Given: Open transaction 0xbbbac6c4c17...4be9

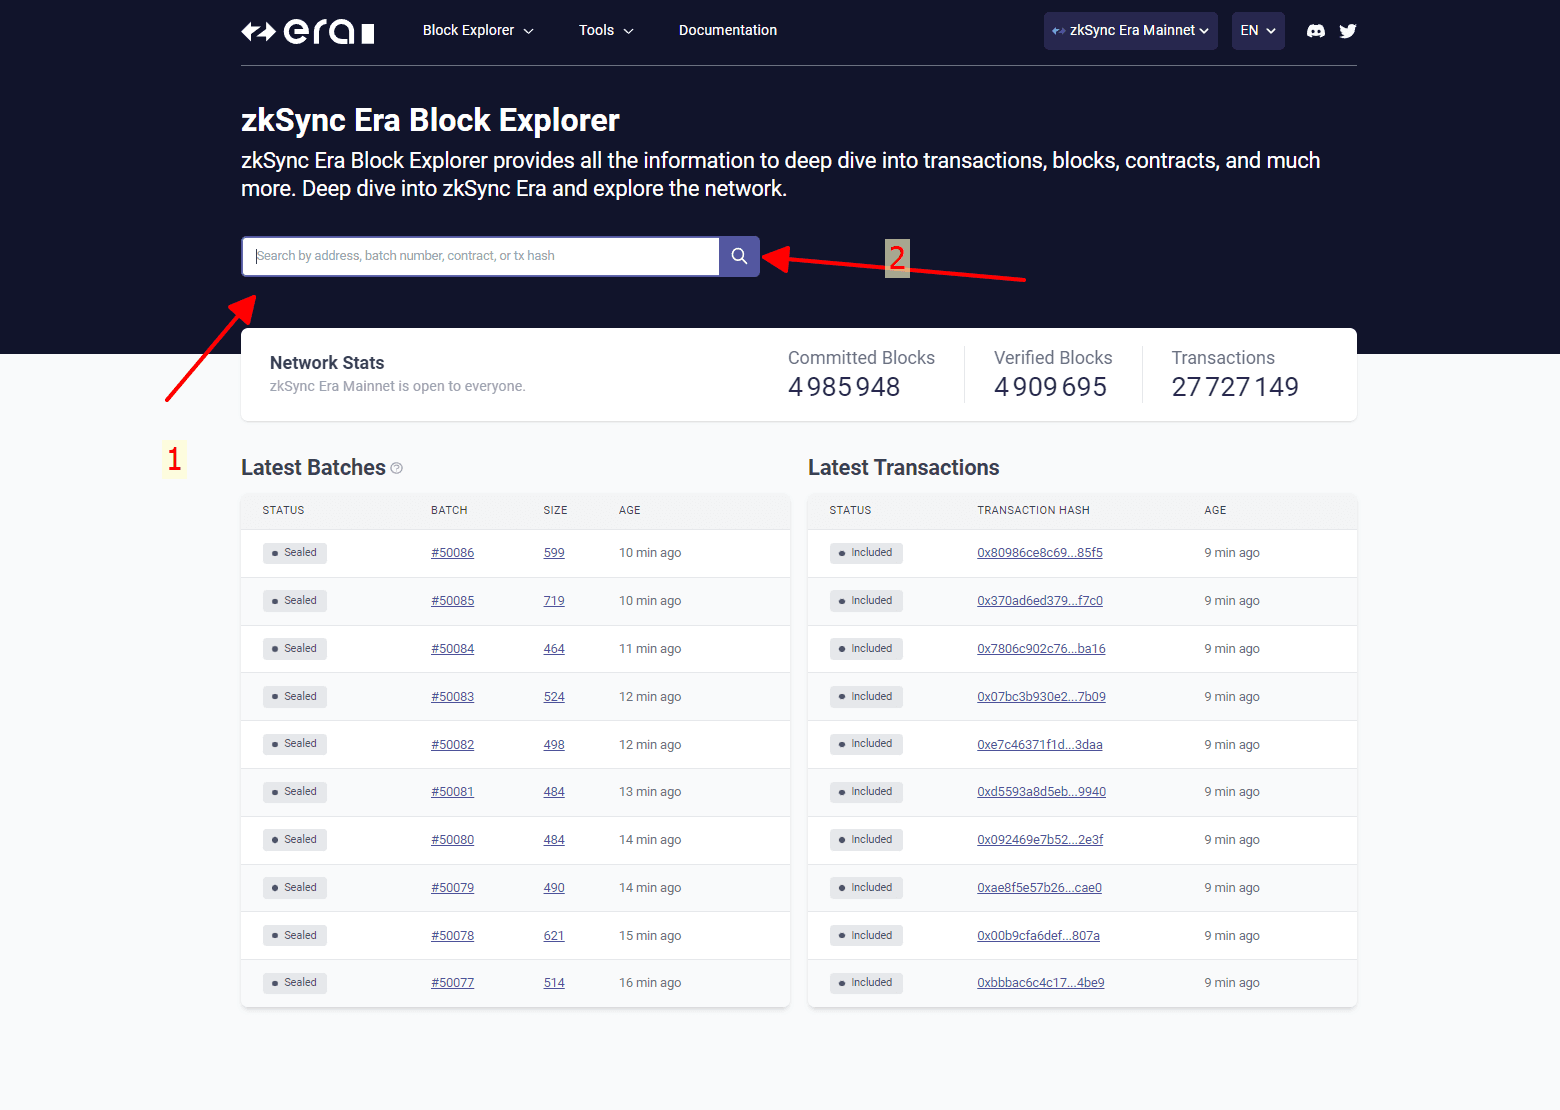Looking at the screenshot, I should click(x=1041, y=983).
